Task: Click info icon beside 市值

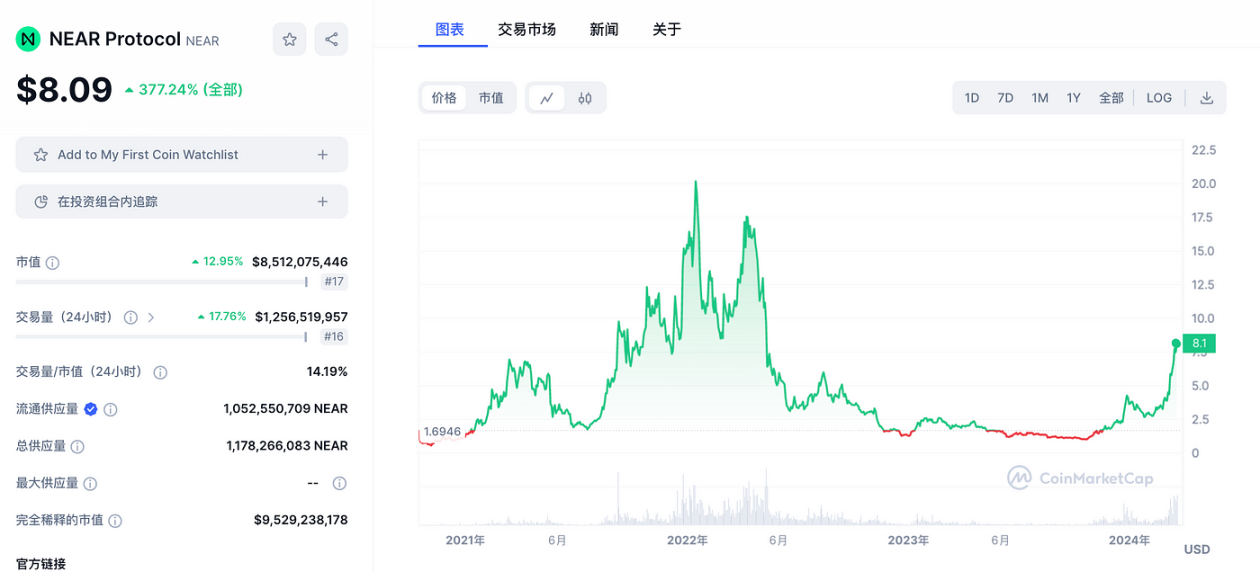Action: (x=53, y=262)
